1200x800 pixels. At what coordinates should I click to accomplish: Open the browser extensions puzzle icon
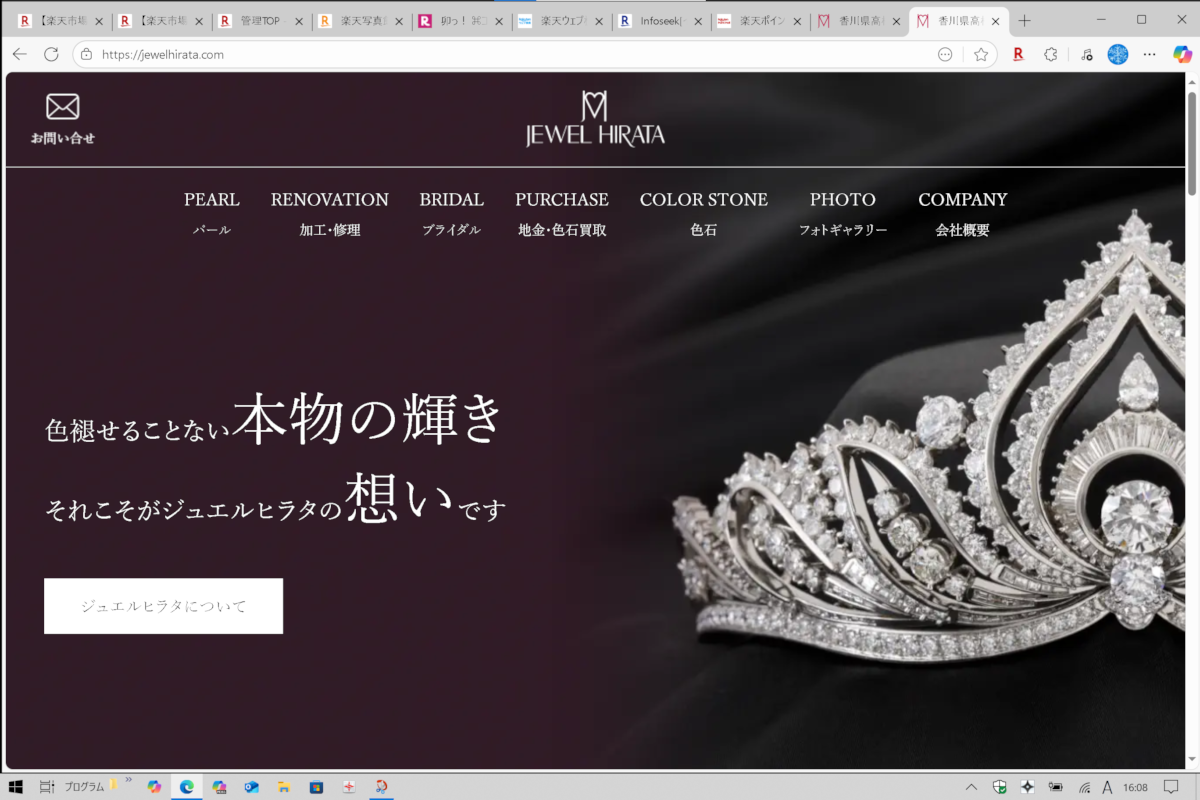[1050, 55]
